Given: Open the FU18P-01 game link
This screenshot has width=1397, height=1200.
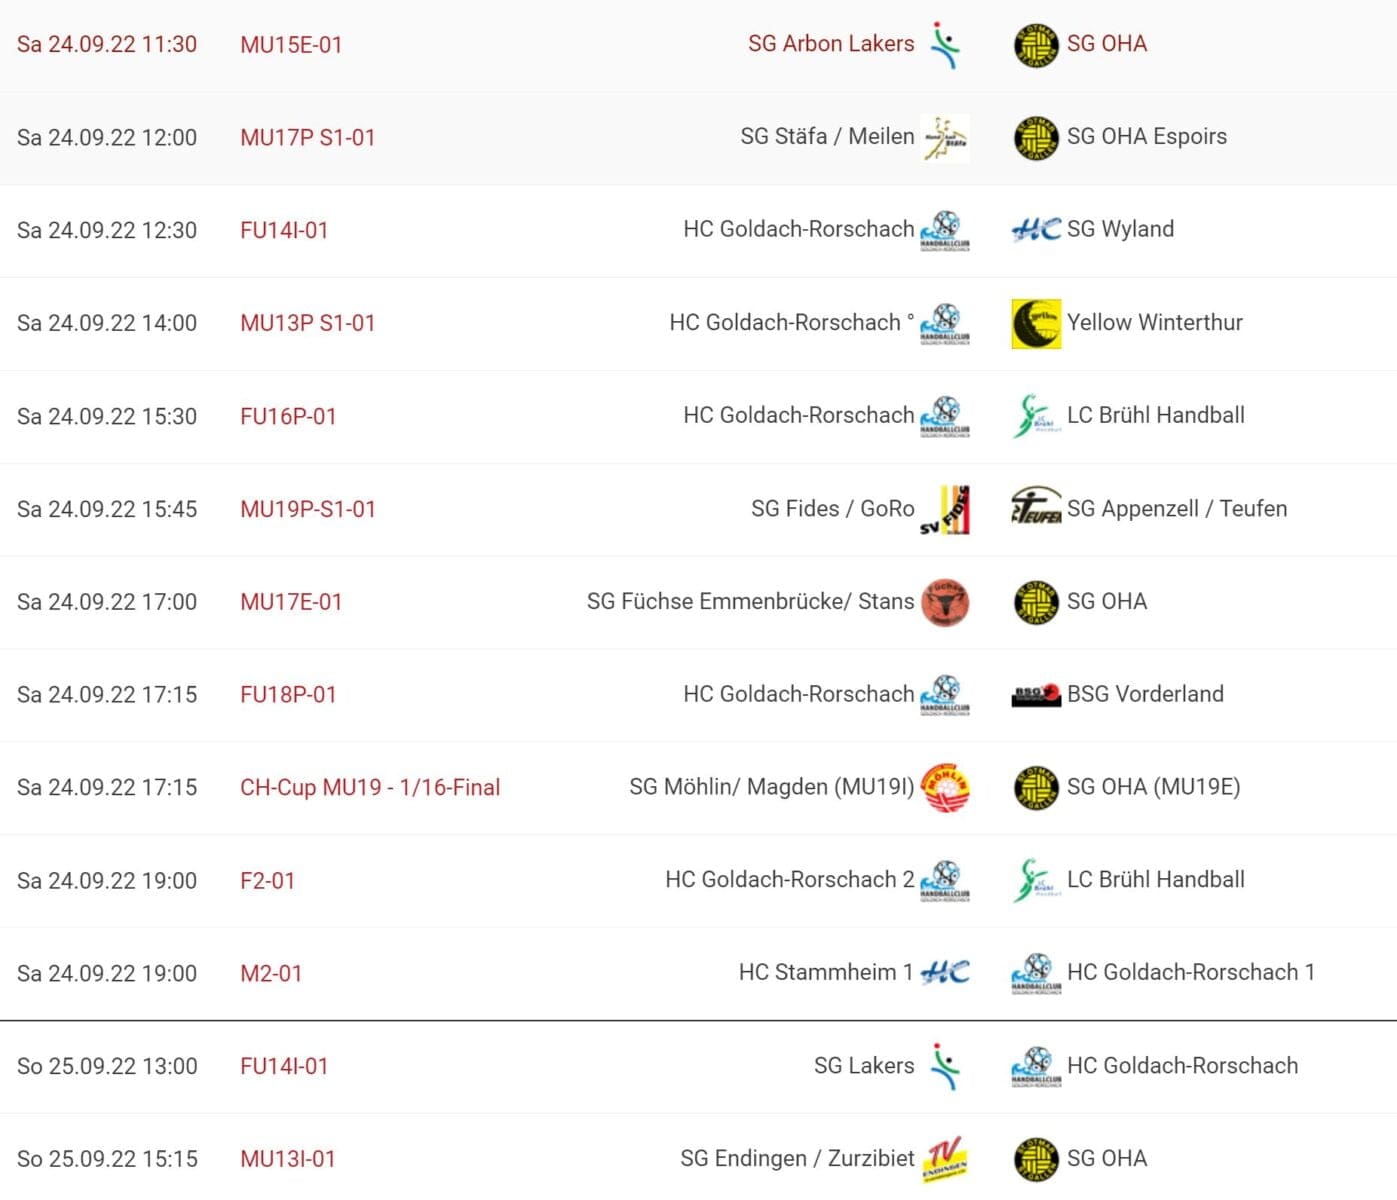Looking at the screenshot, I should [x=288, y=695].
